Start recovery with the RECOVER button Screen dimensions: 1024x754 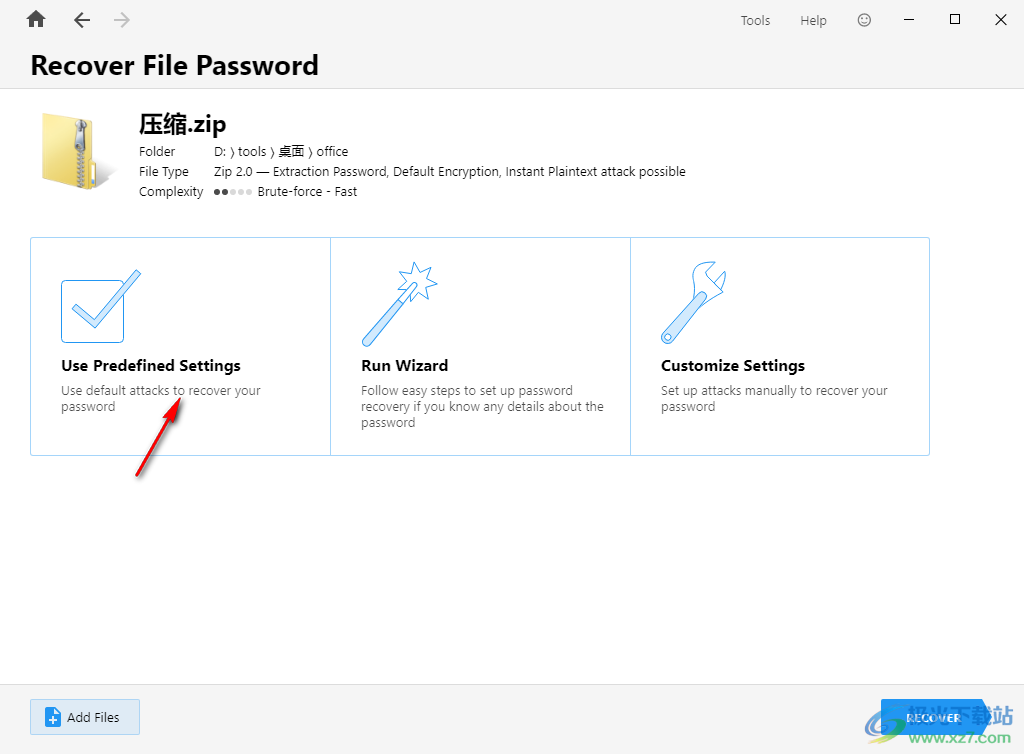tap(933, 717)
